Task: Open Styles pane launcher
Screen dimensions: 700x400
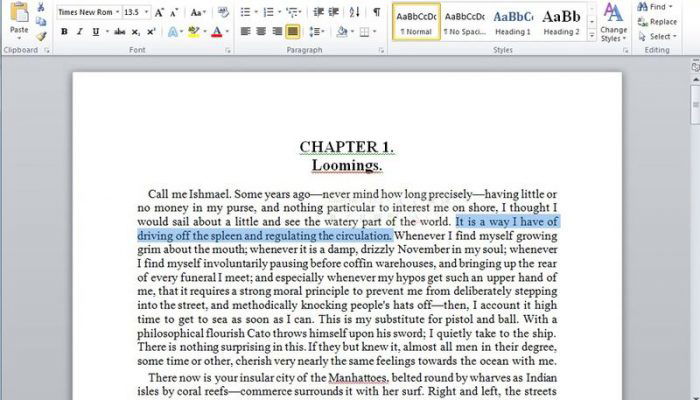Action: pyautogui.click(x=625, y=50)
